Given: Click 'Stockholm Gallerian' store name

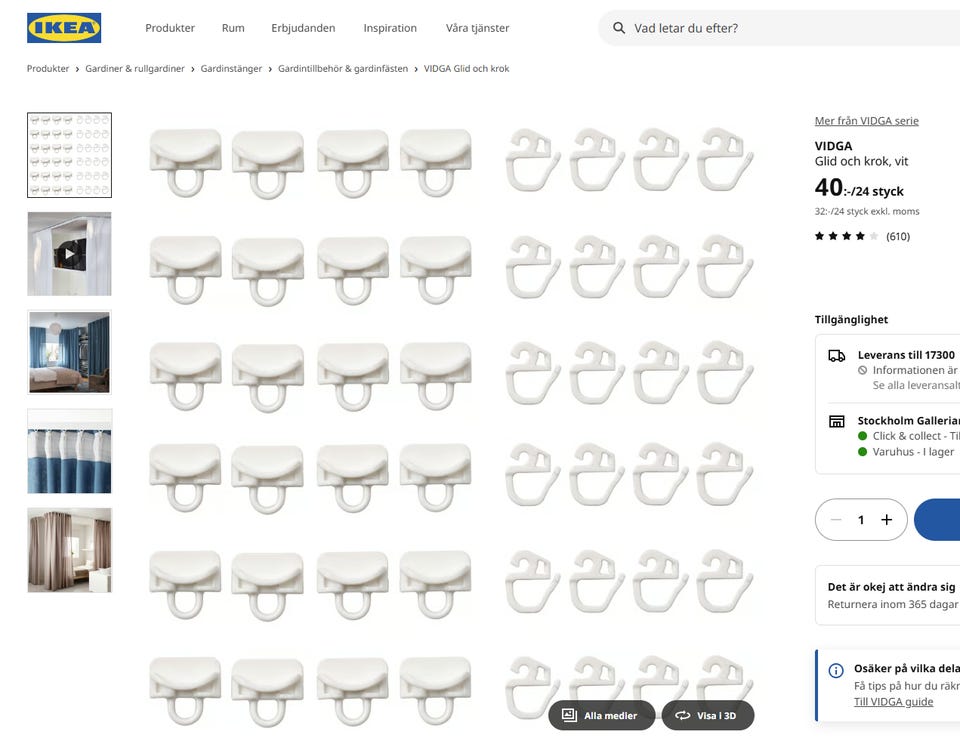Looking at the screenshot, I should [x=909, y=421].
